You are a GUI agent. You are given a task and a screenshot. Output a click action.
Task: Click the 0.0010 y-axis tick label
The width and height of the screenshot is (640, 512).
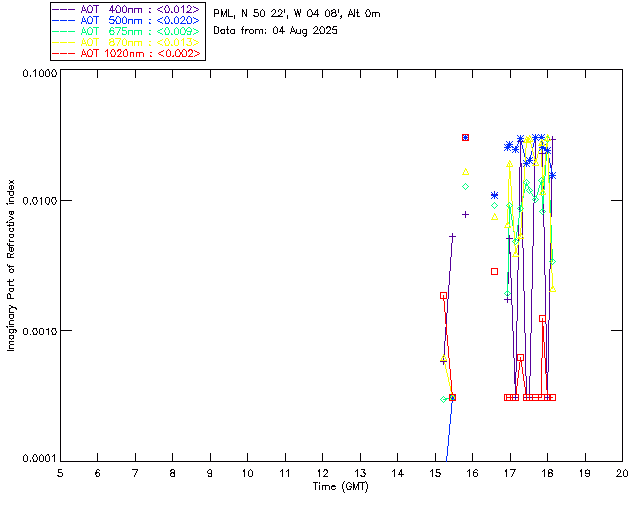tap(38, 331)
